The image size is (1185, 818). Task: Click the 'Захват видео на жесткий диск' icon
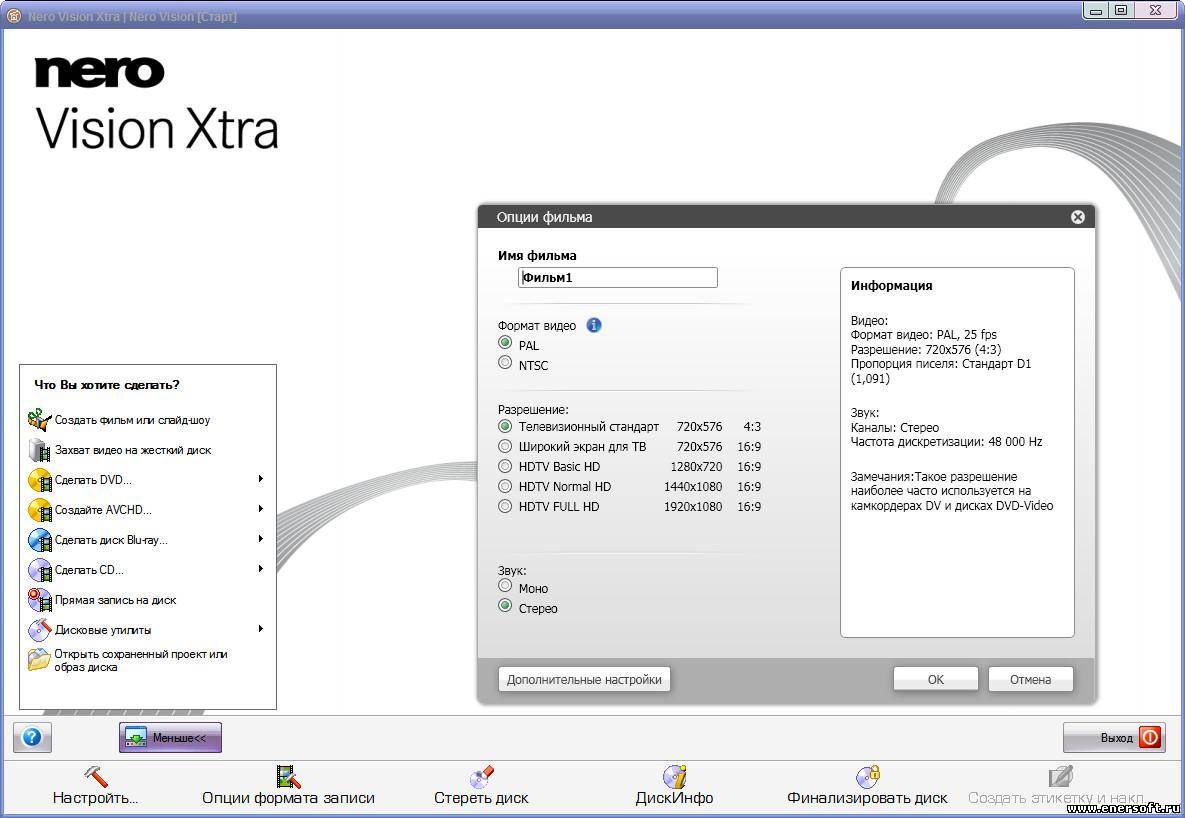tap(39, 450)
